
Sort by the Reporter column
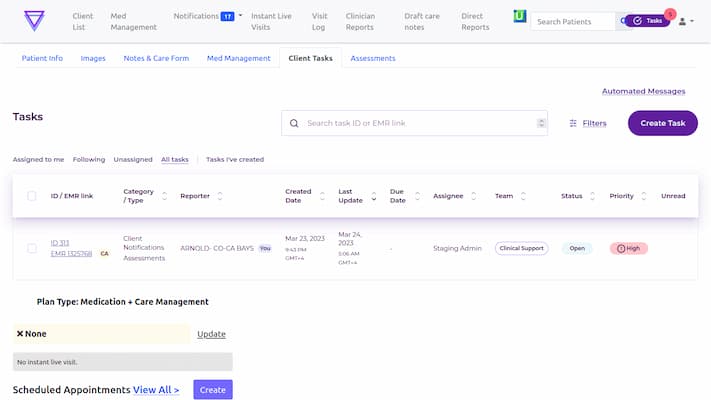point(220,196)
